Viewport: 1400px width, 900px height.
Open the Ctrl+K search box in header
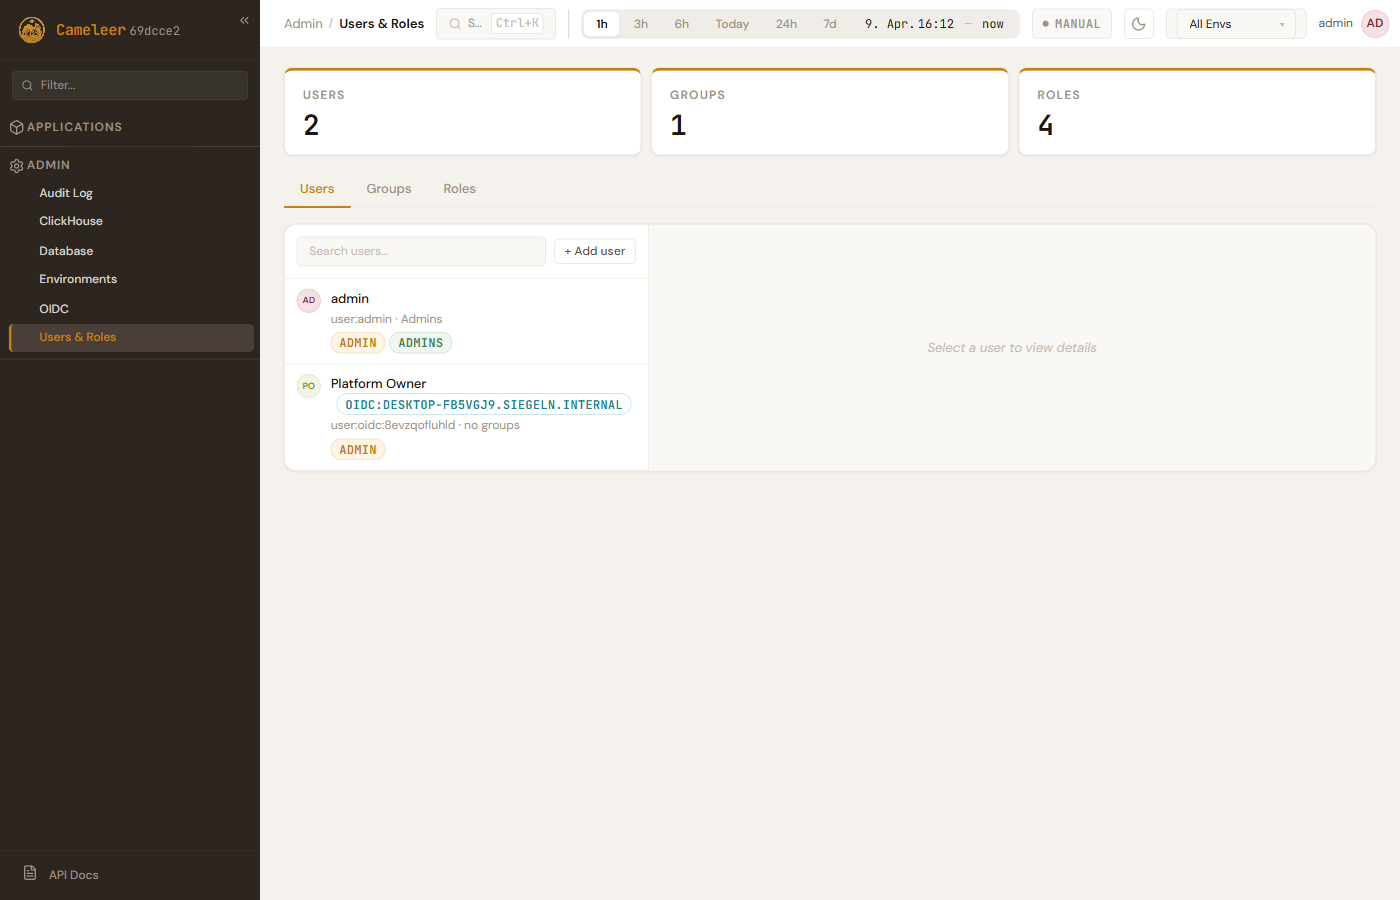point(495,24)
